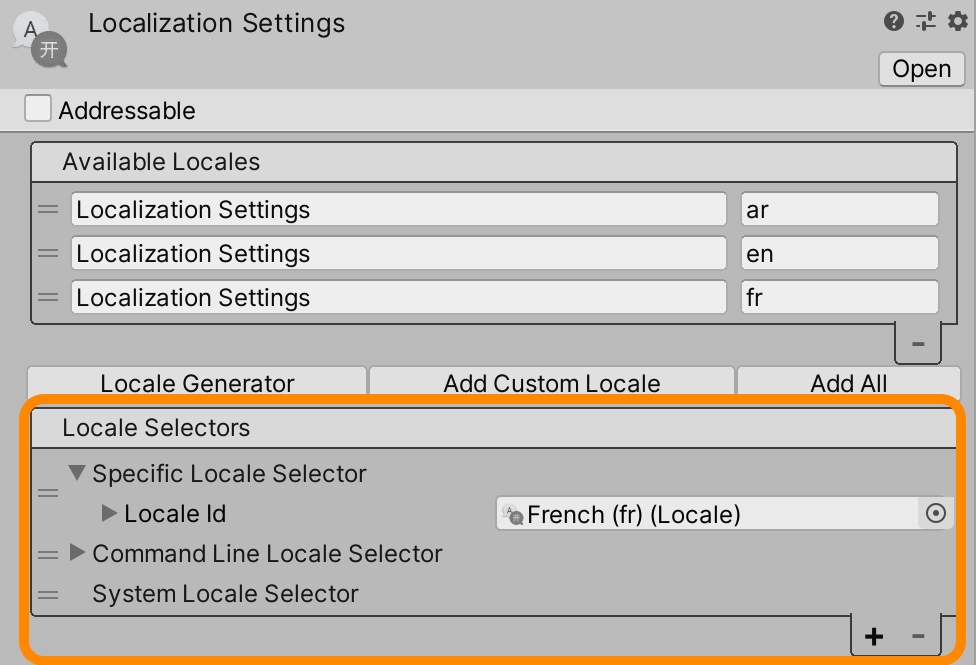
Task: Click the Open button
Action: point(920,68)
